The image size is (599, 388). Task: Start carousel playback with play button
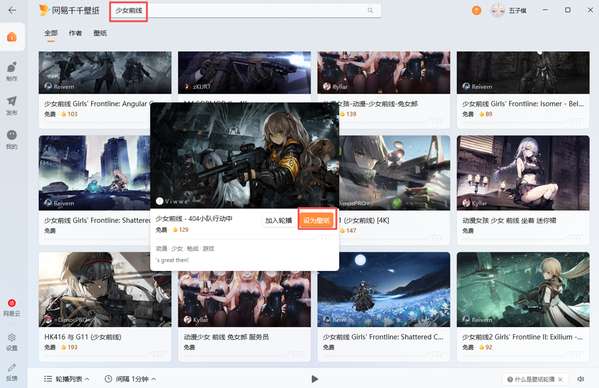coord(314,379)
